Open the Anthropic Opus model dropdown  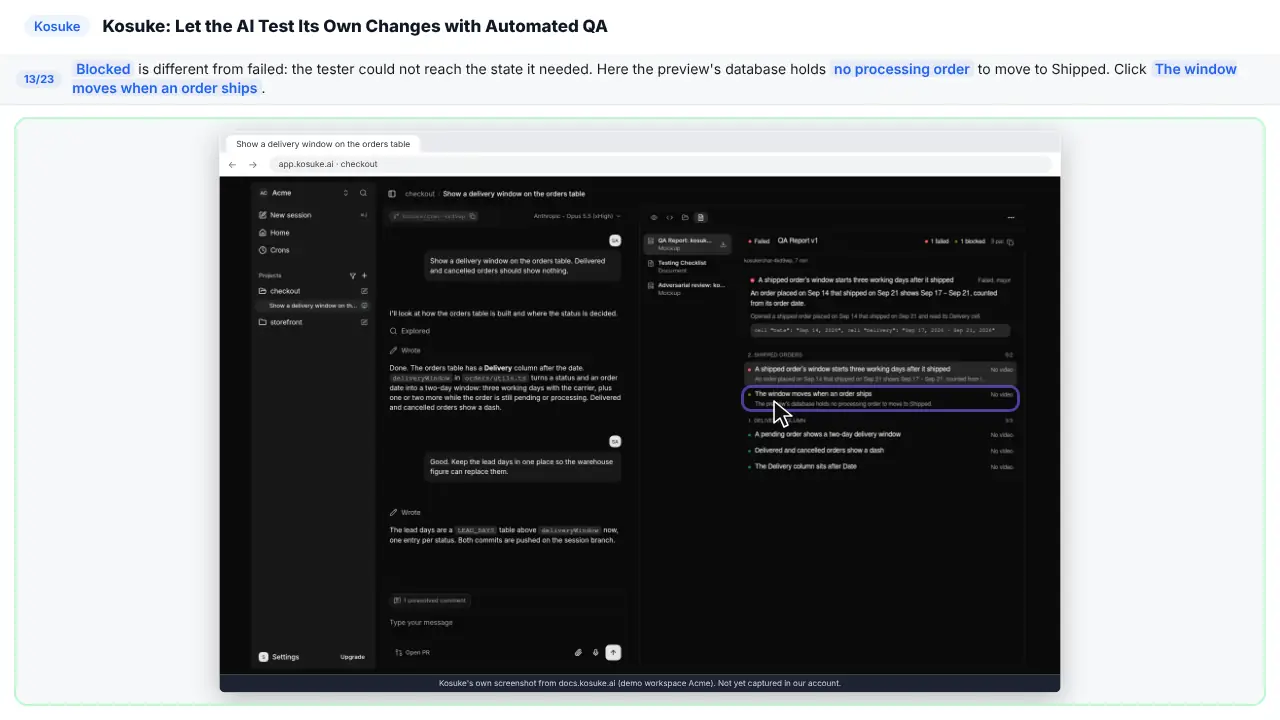click(x=577, y=216)
